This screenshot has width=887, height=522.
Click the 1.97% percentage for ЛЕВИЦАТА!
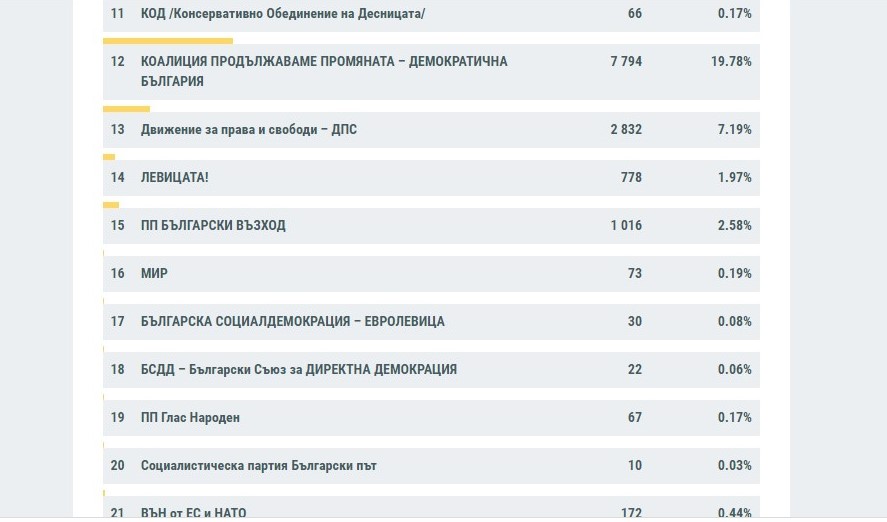point(734,178)
